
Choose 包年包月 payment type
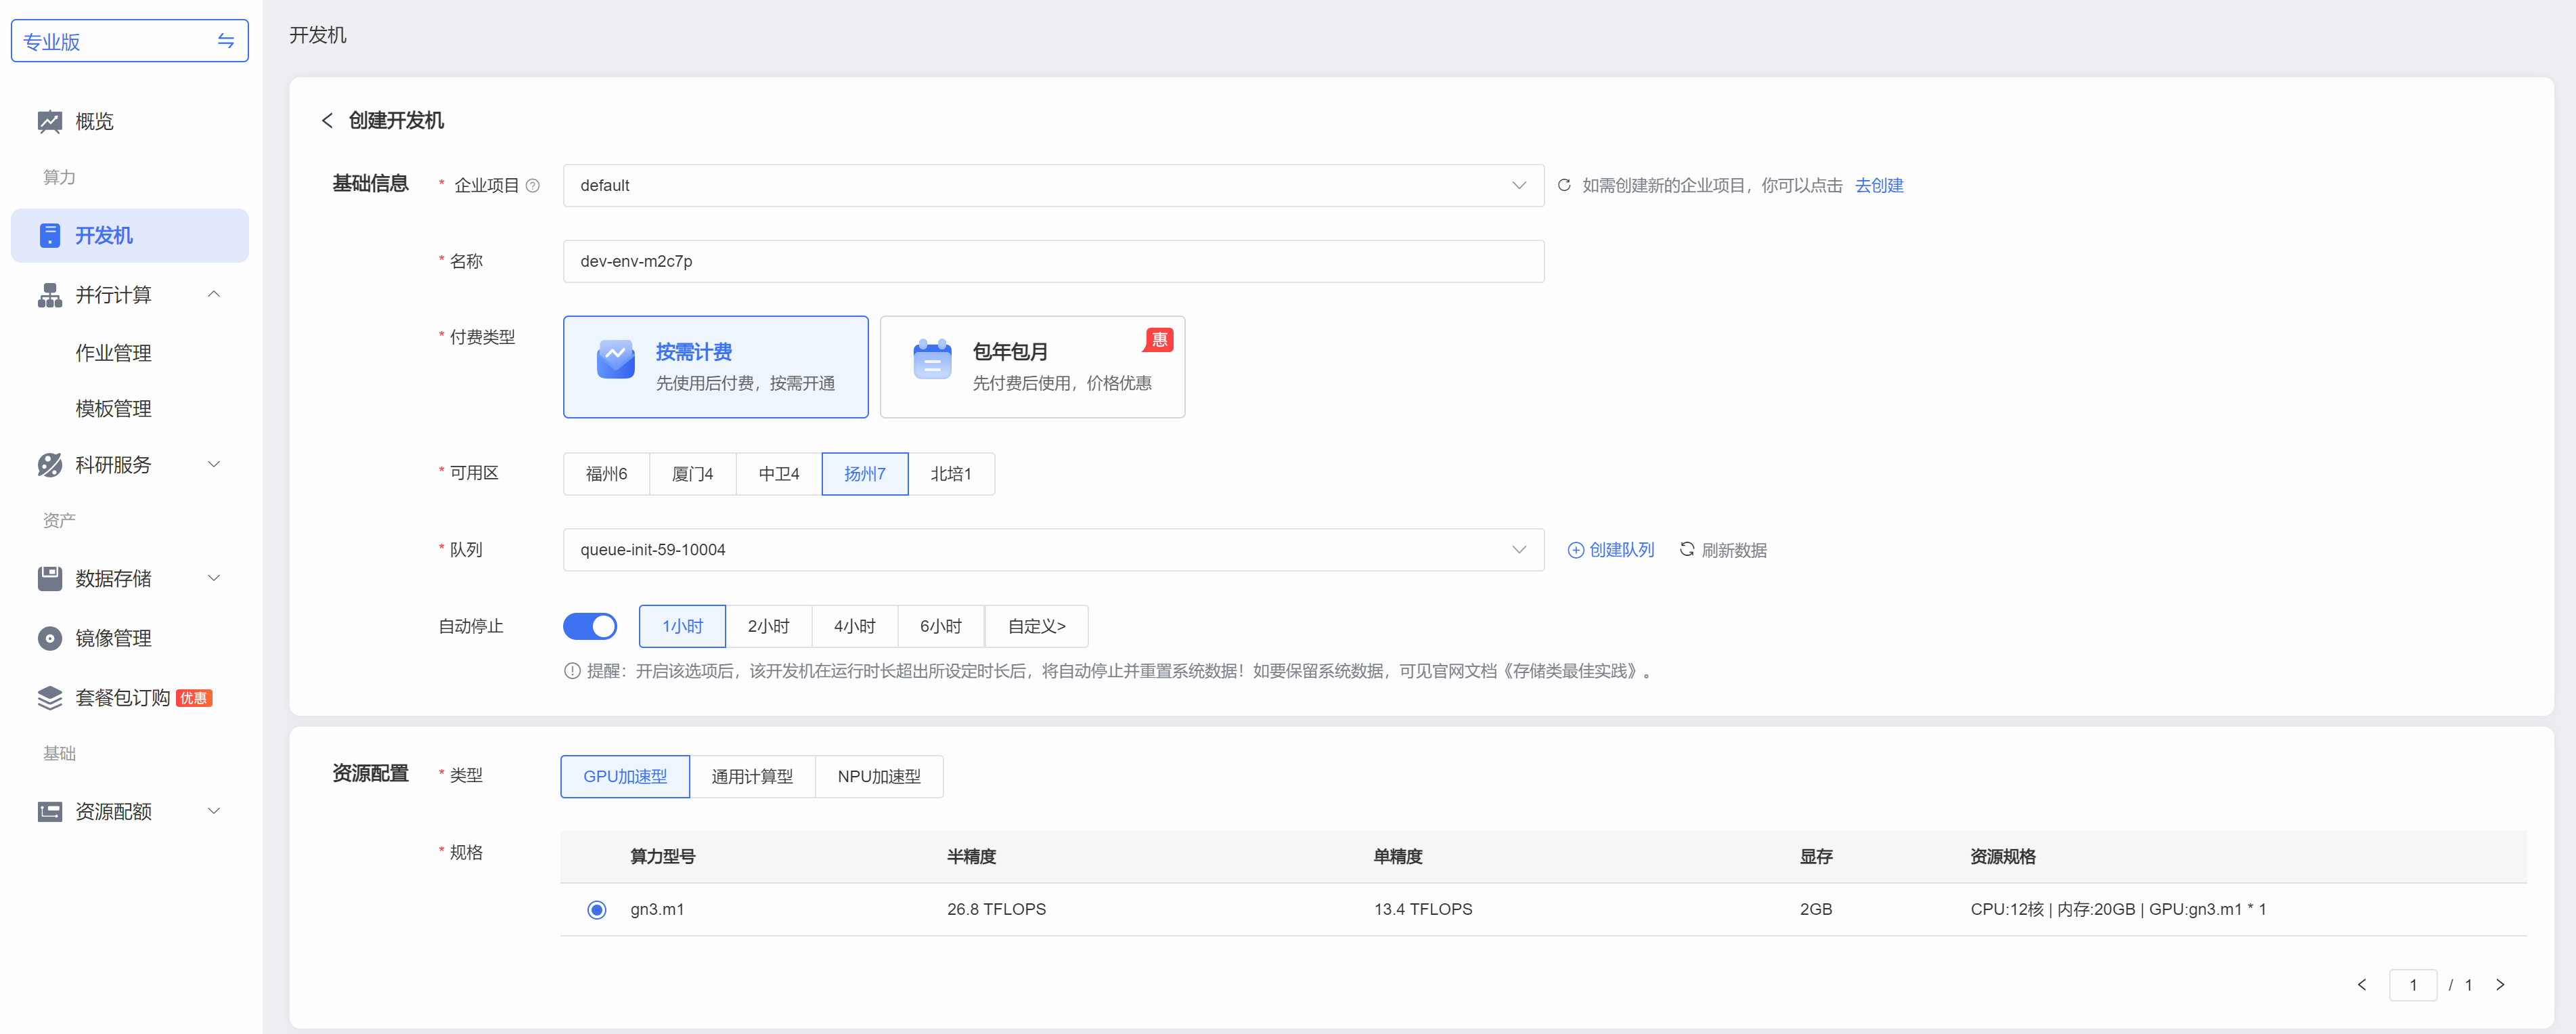coord(1032,367)
